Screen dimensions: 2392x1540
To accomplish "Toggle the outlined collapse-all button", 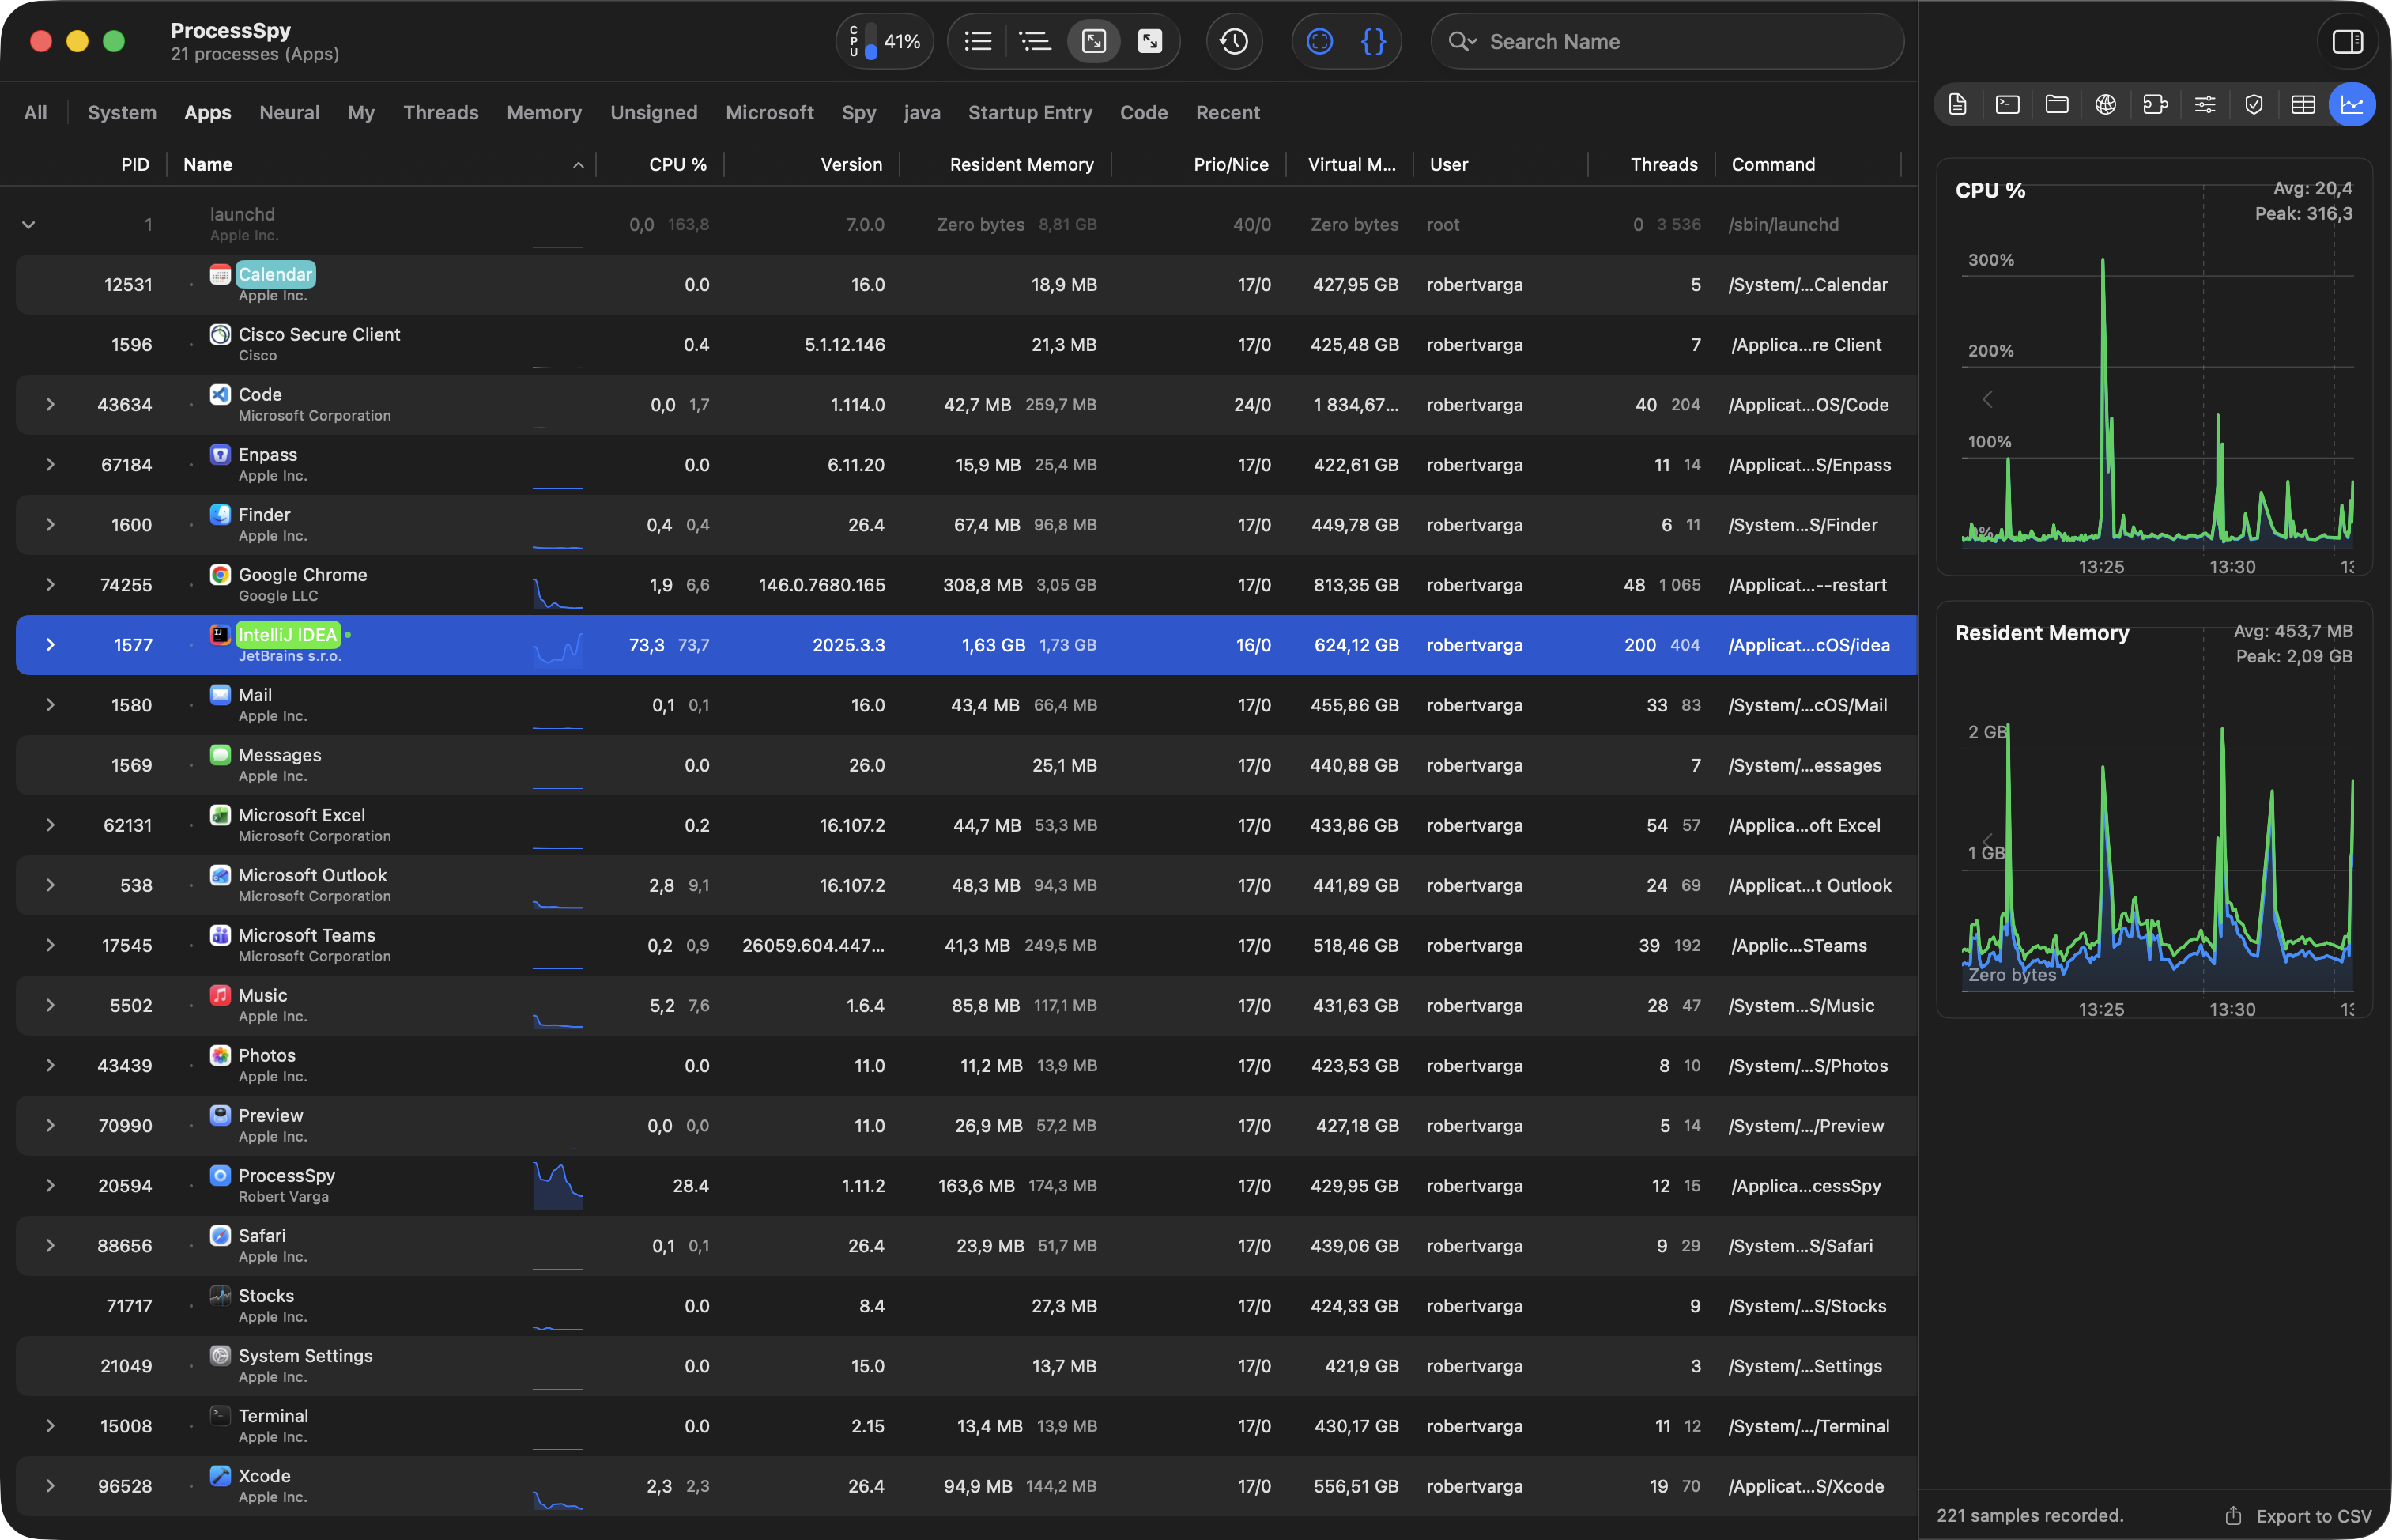I will coord(1094,41).
